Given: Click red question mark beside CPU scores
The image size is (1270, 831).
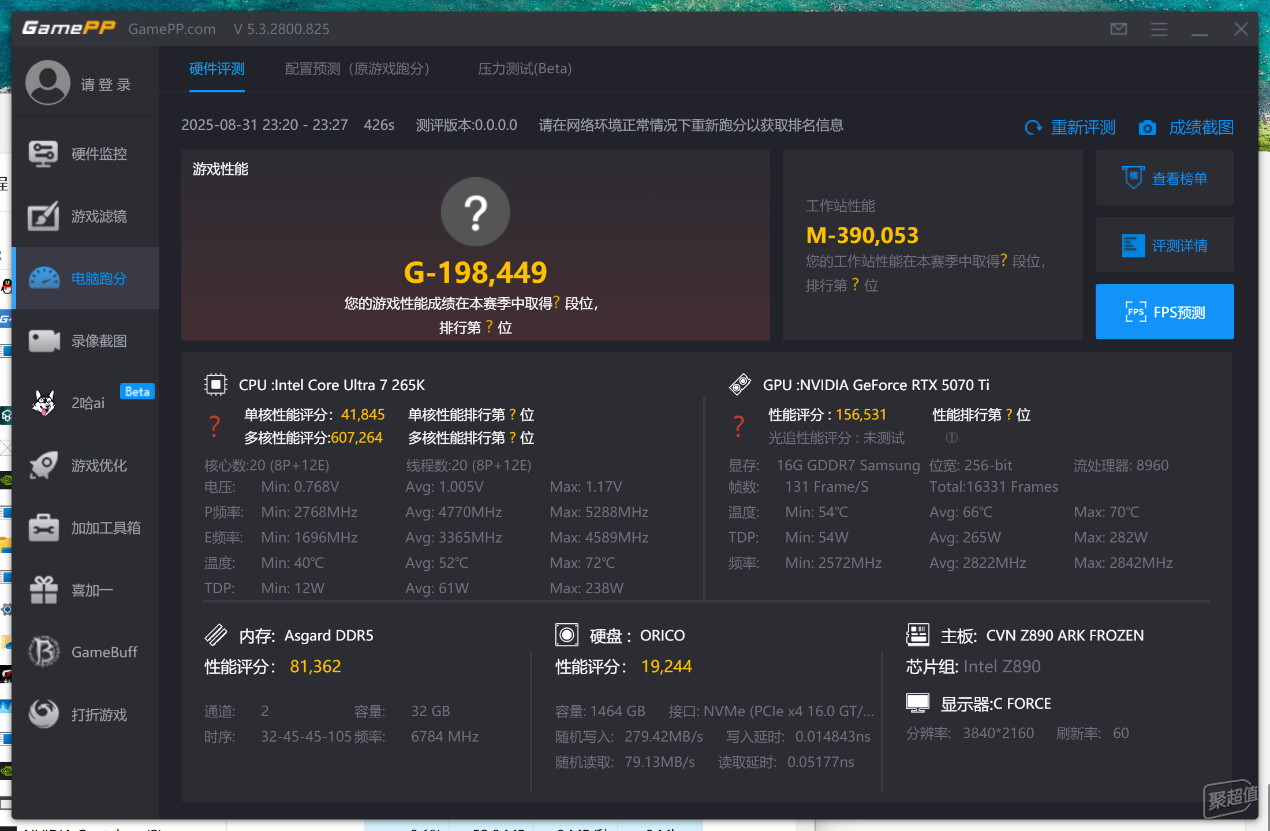Looking at the screenshot, I should pos(214,426).
